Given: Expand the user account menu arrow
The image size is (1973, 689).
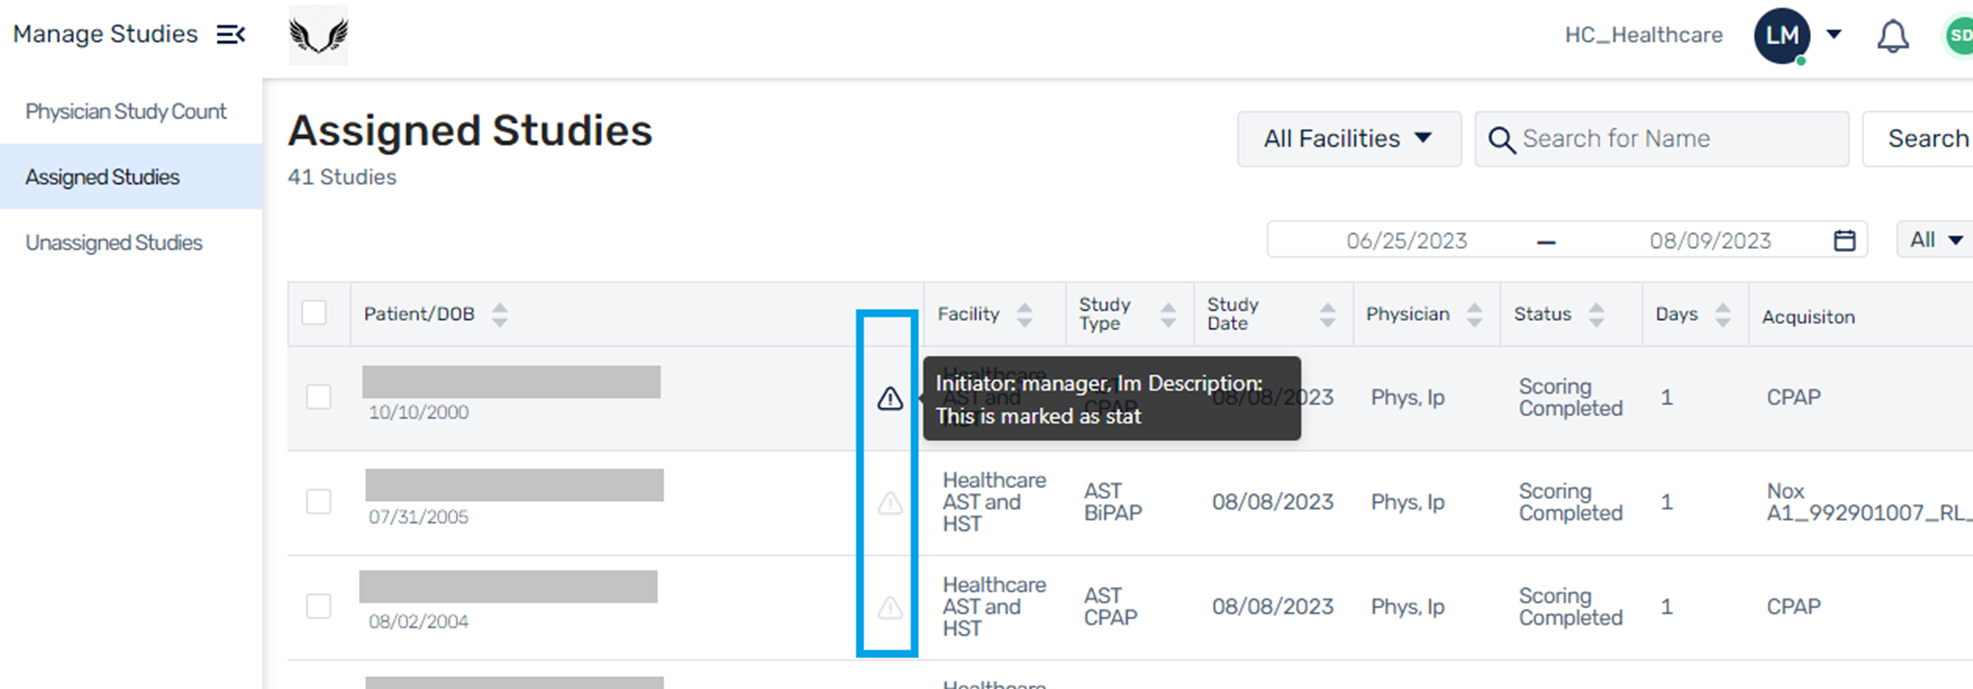Looking at the screenshot, I should (1834, 34).
